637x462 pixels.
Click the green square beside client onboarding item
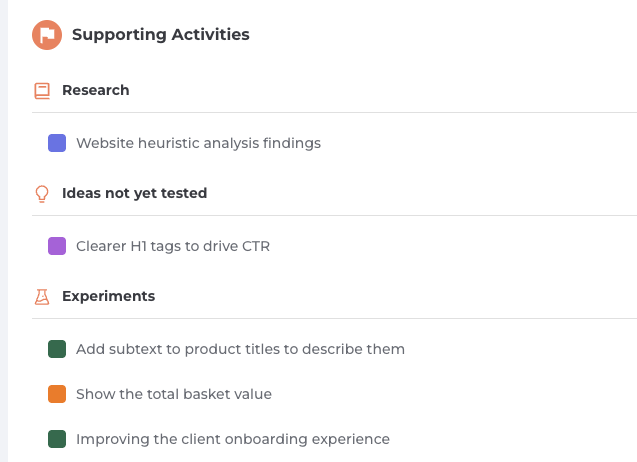(57, 439)
